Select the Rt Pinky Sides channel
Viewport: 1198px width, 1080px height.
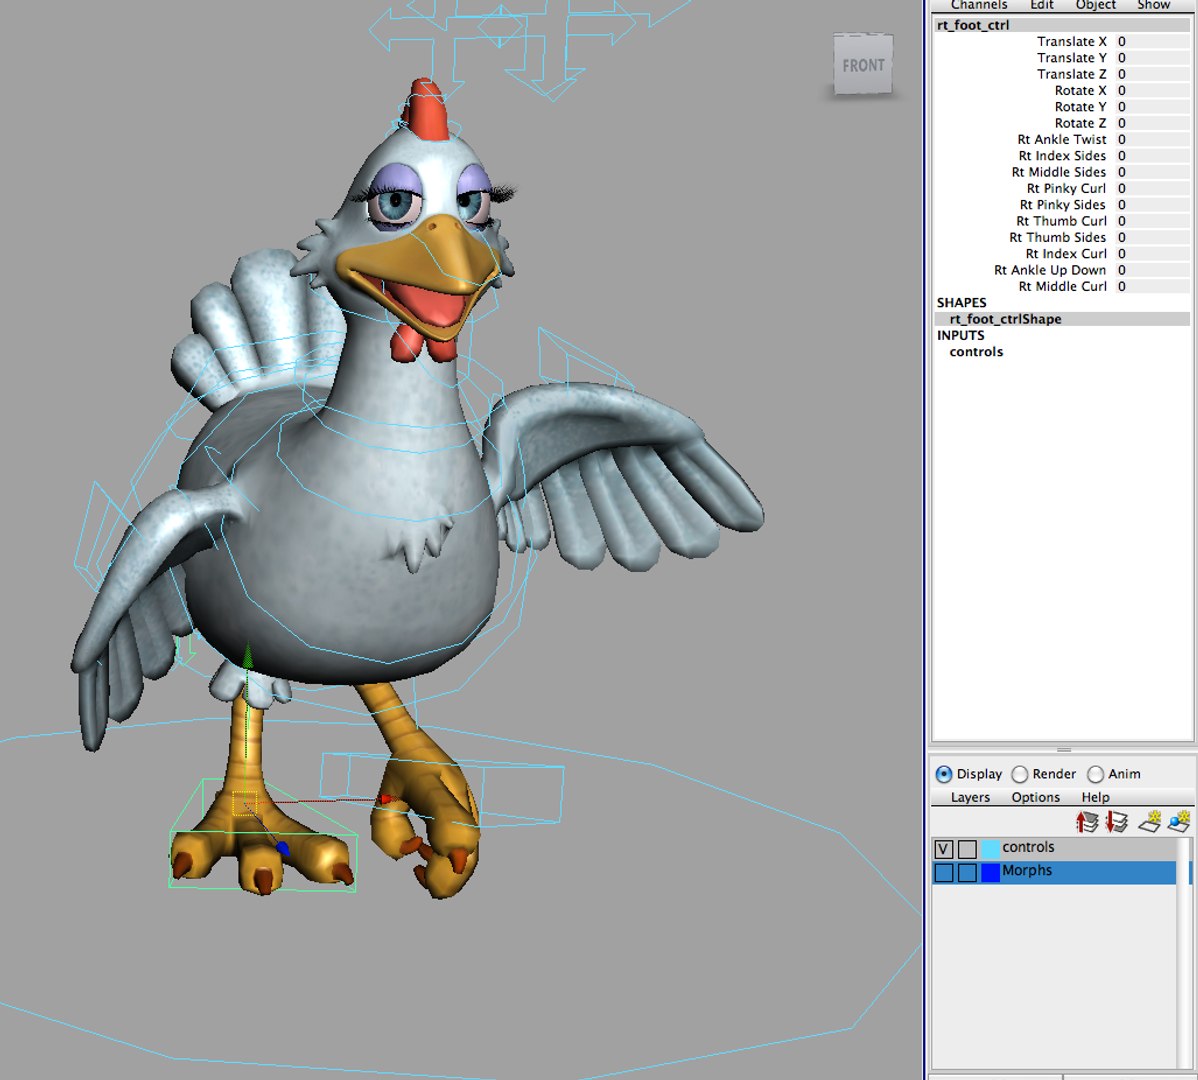(1062, 205)
